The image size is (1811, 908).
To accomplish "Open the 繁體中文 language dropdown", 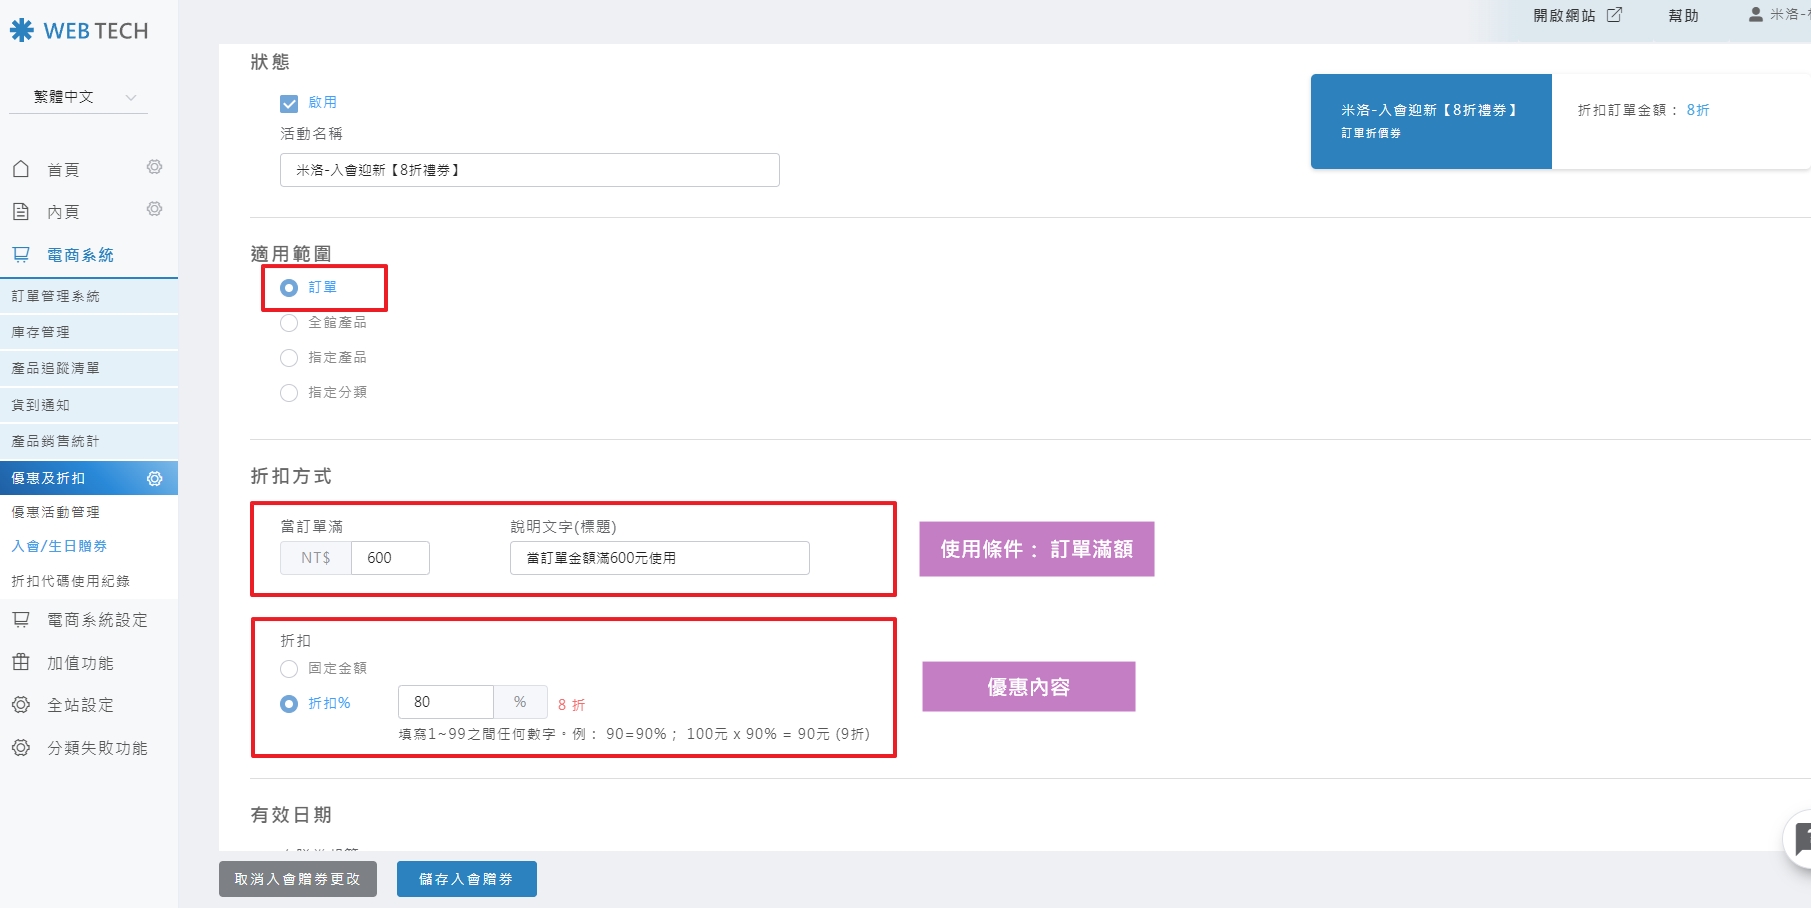I will pos(79,97).
